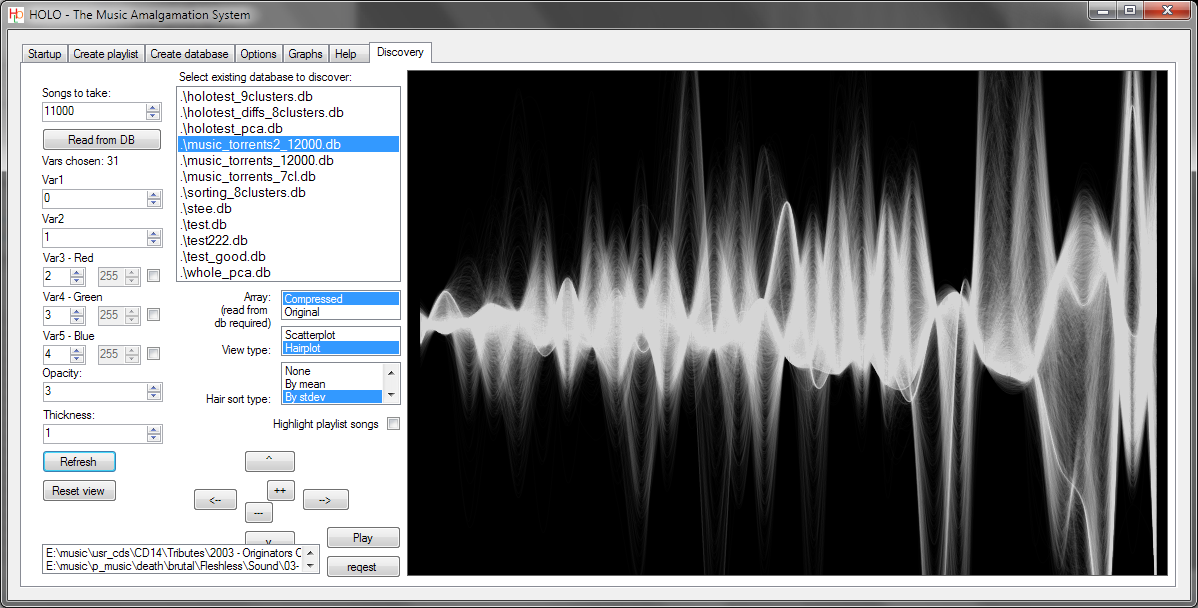Increment Var1 spinner up arrow
This screenshot has height=608, width=1198.
(x=154, y=194)
